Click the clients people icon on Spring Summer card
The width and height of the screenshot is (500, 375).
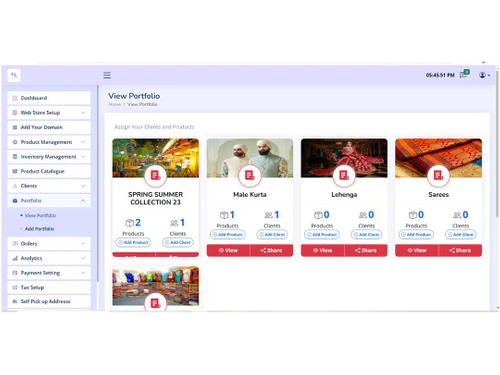click(x=174, y=223)
